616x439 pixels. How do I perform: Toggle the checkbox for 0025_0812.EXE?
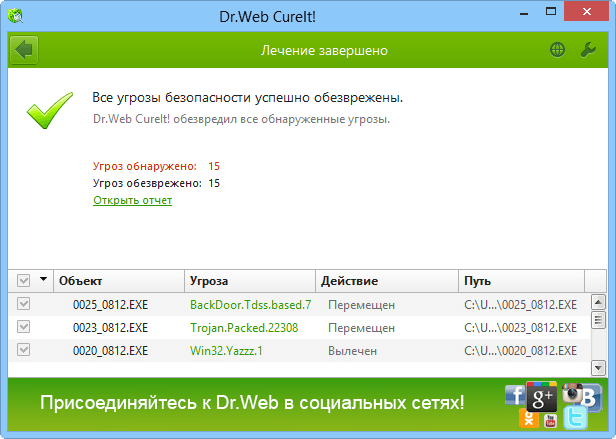24,304
